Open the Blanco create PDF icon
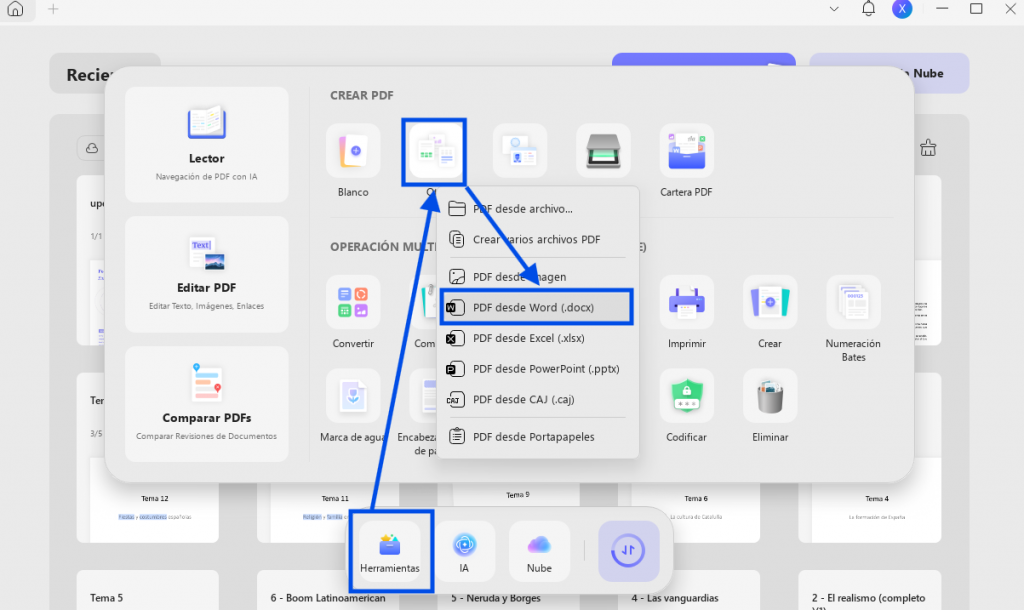1024x610 pixels. pos(353,151)
